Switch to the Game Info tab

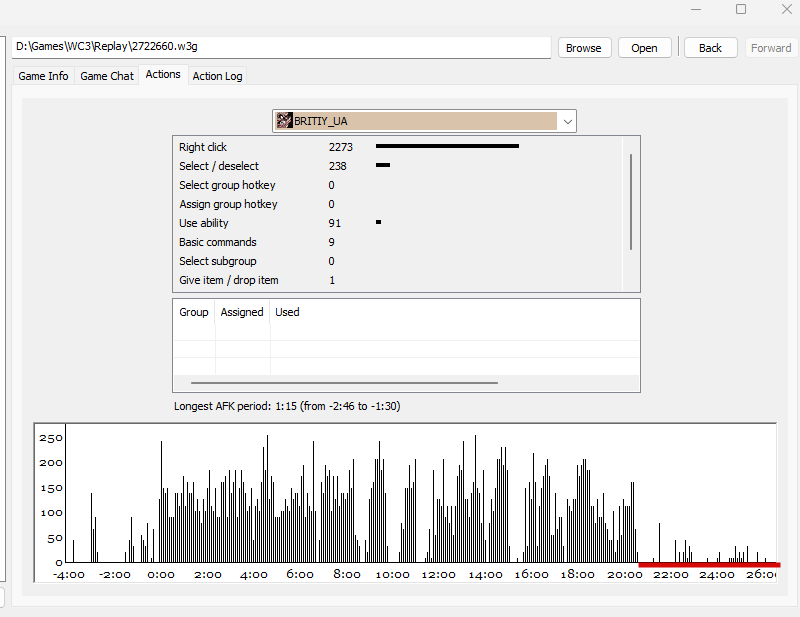[43, 76]
